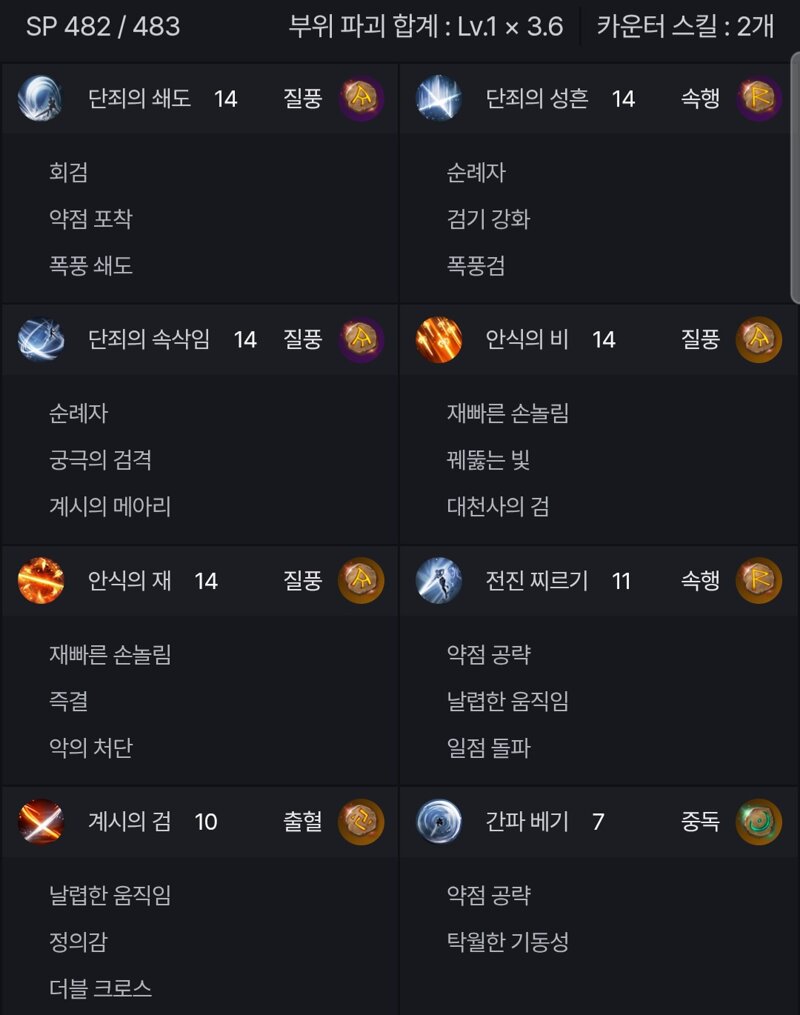The height and width of the screenshot is (1015, 800).
Task: Click the 안식의 재 fire skill icon
Action: [x=40, y=580]
